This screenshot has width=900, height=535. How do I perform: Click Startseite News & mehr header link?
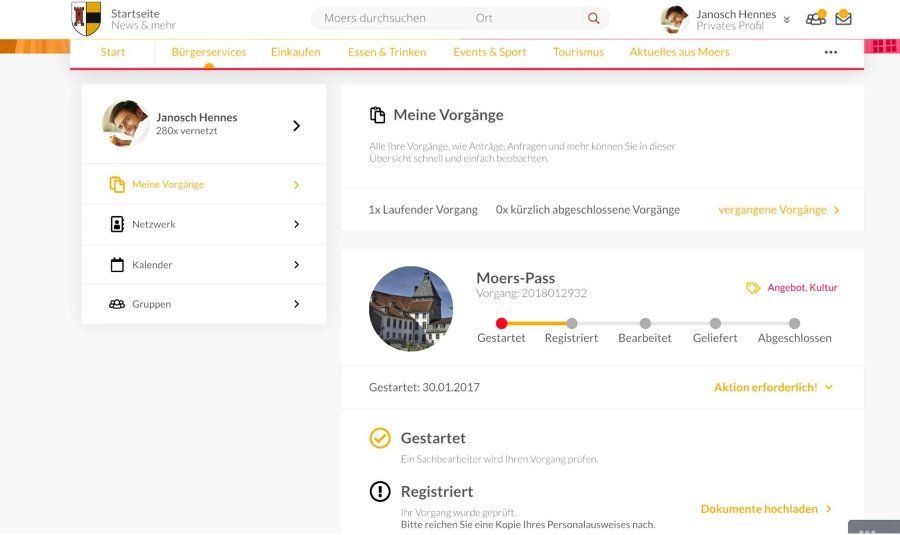[x=143, y=19]
